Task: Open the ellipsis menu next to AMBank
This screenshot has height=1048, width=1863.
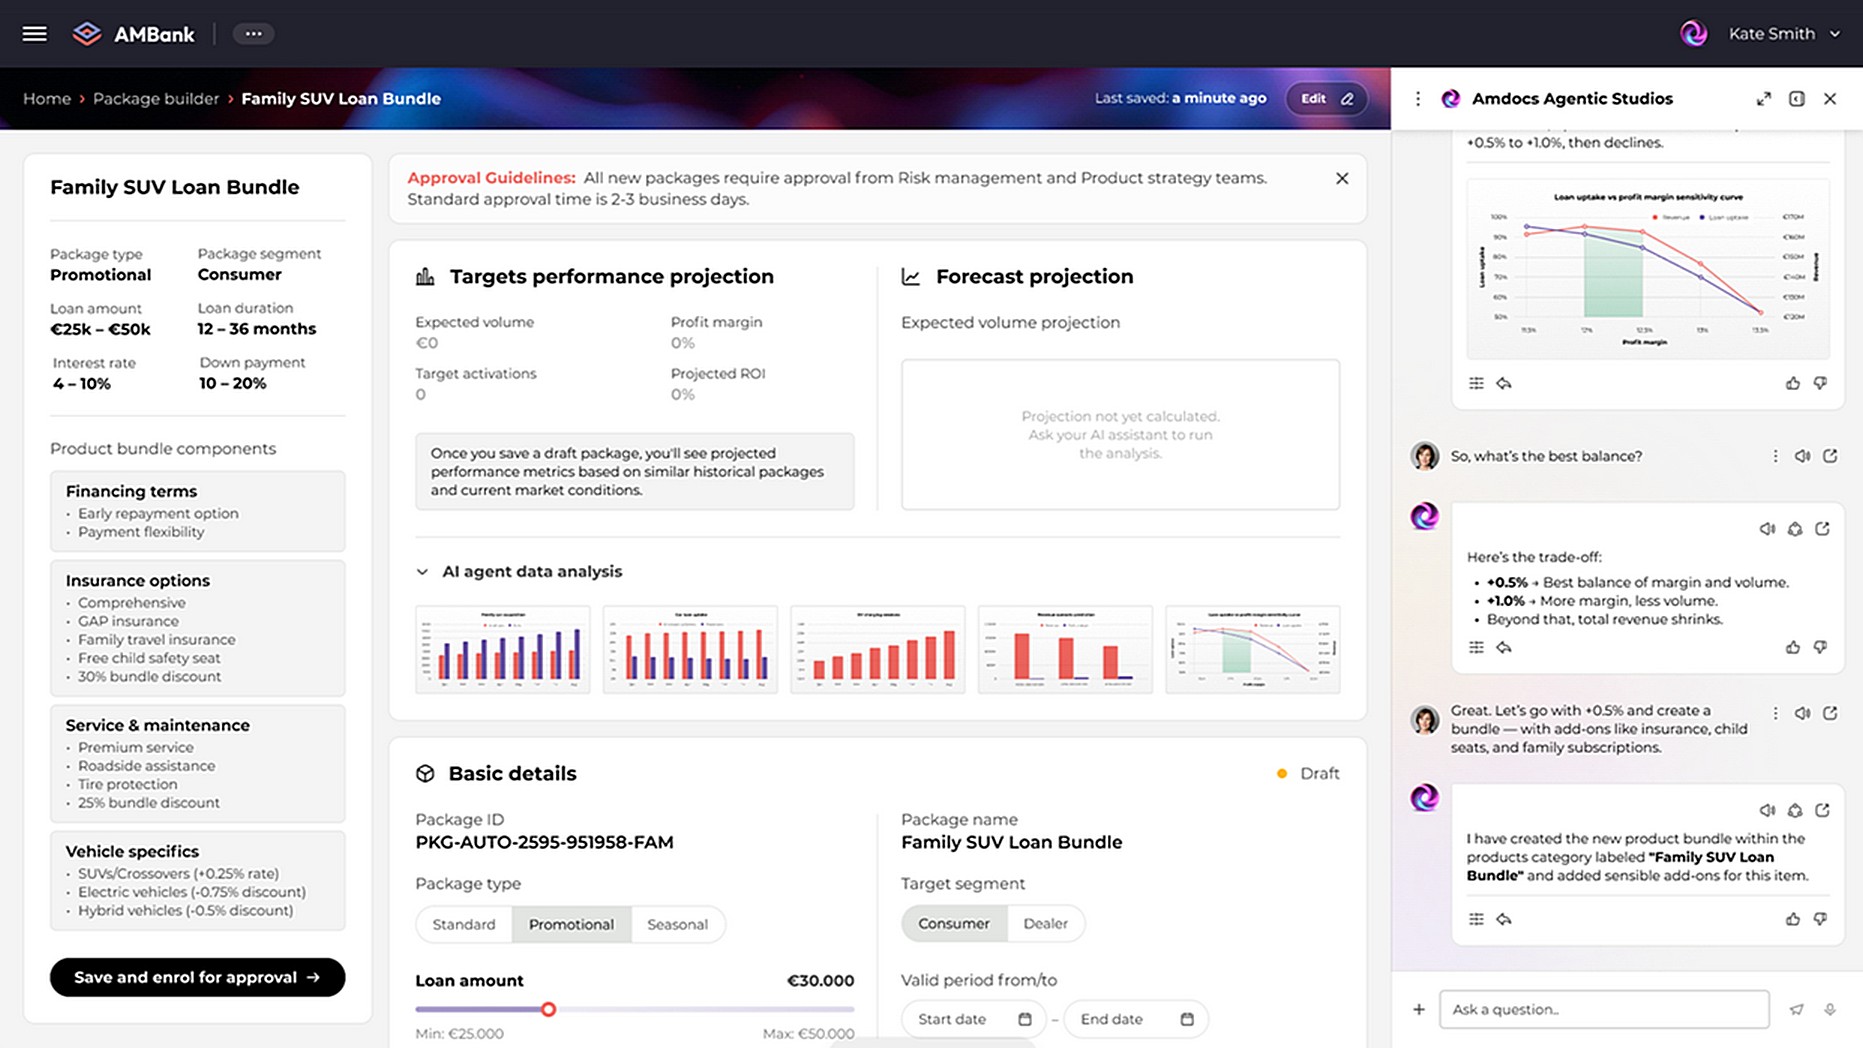Action: pyautogui.click(x=254, y=34)
